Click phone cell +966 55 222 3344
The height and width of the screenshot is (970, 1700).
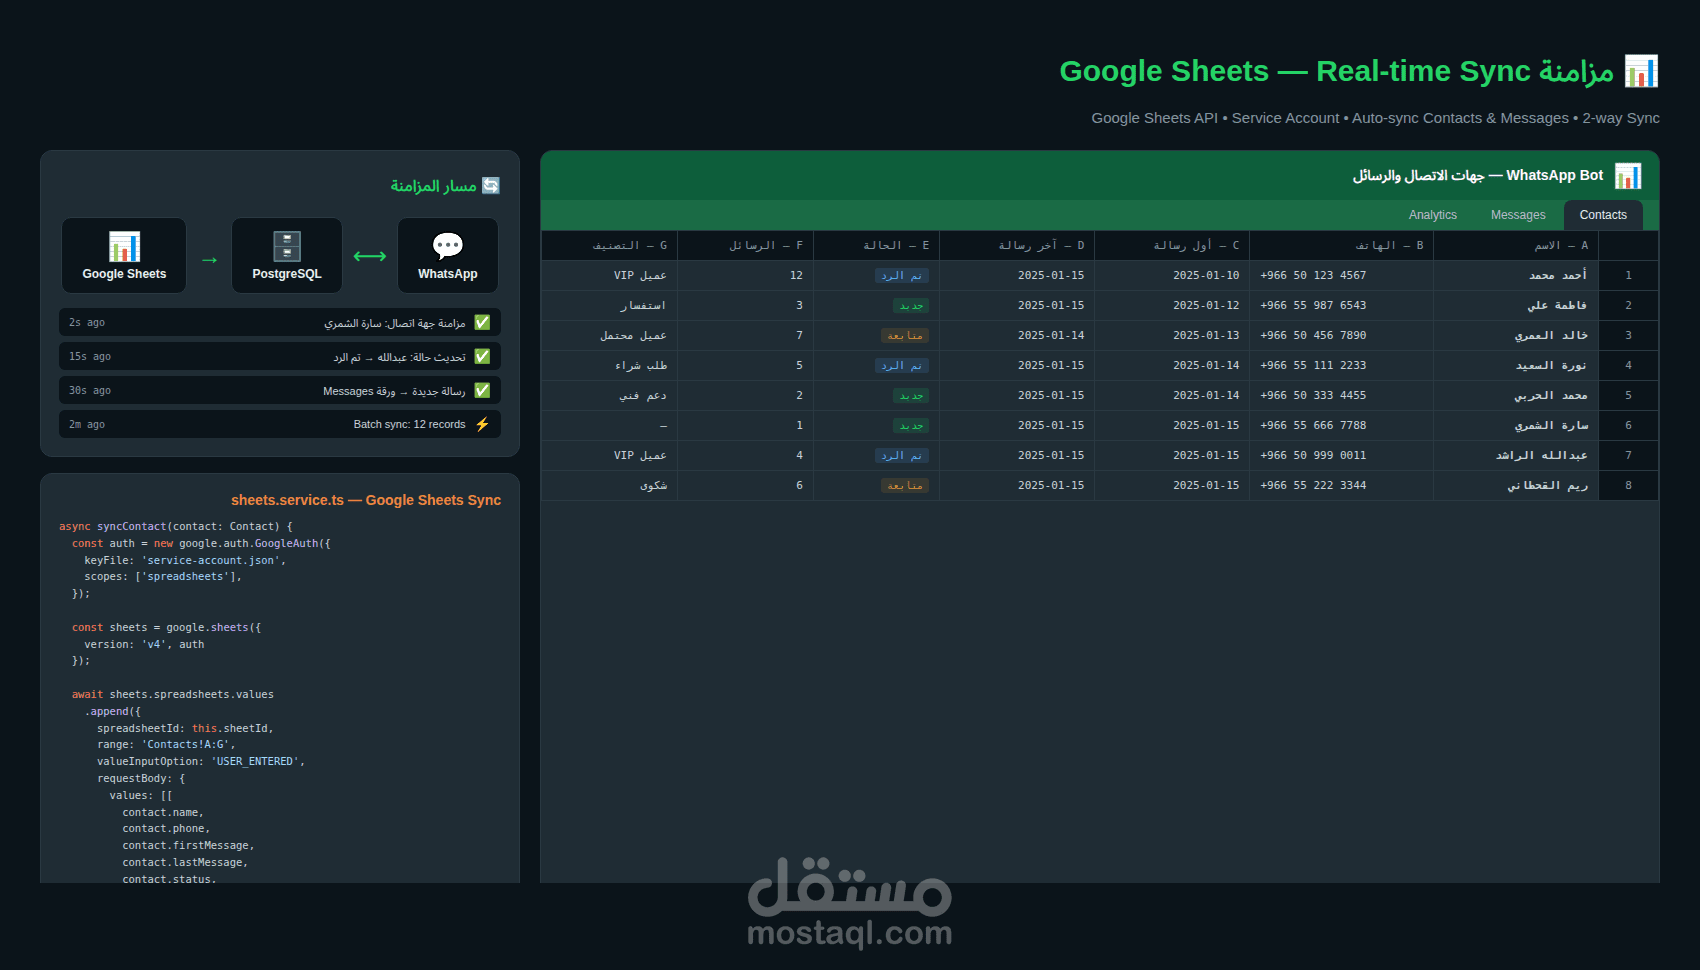click(1341, 485)
